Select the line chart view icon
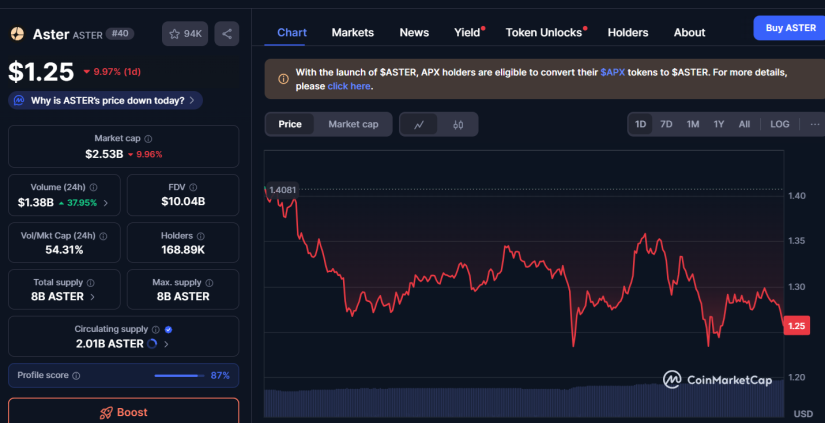Viewport: 825px width, 423px height. [419, 125]
